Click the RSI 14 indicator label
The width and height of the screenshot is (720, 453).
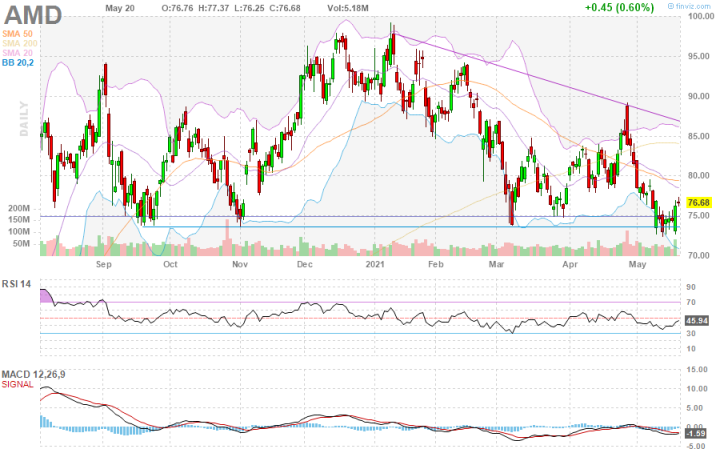17,284
